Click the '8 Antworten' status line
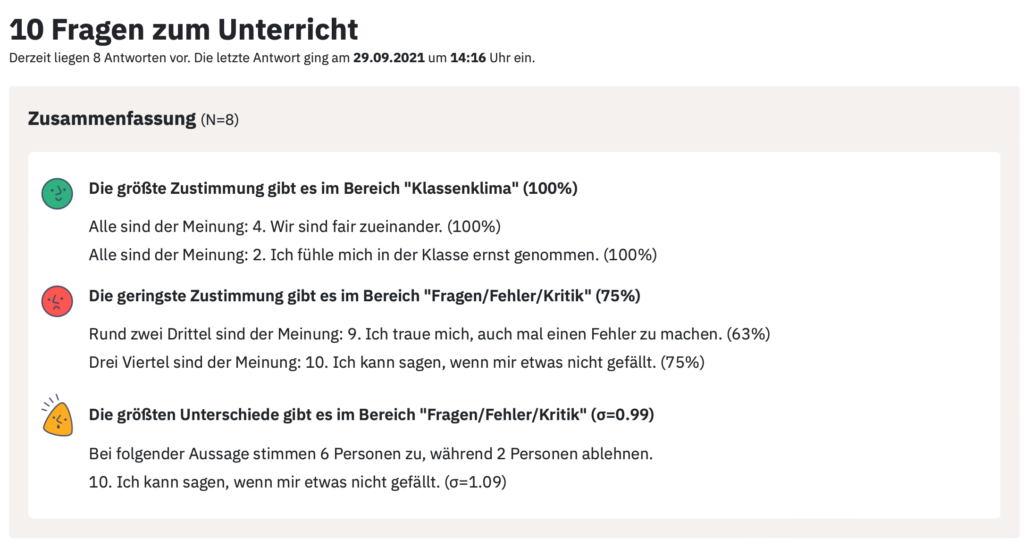This screenshot has height=546, width=1024. click(272, 57)
